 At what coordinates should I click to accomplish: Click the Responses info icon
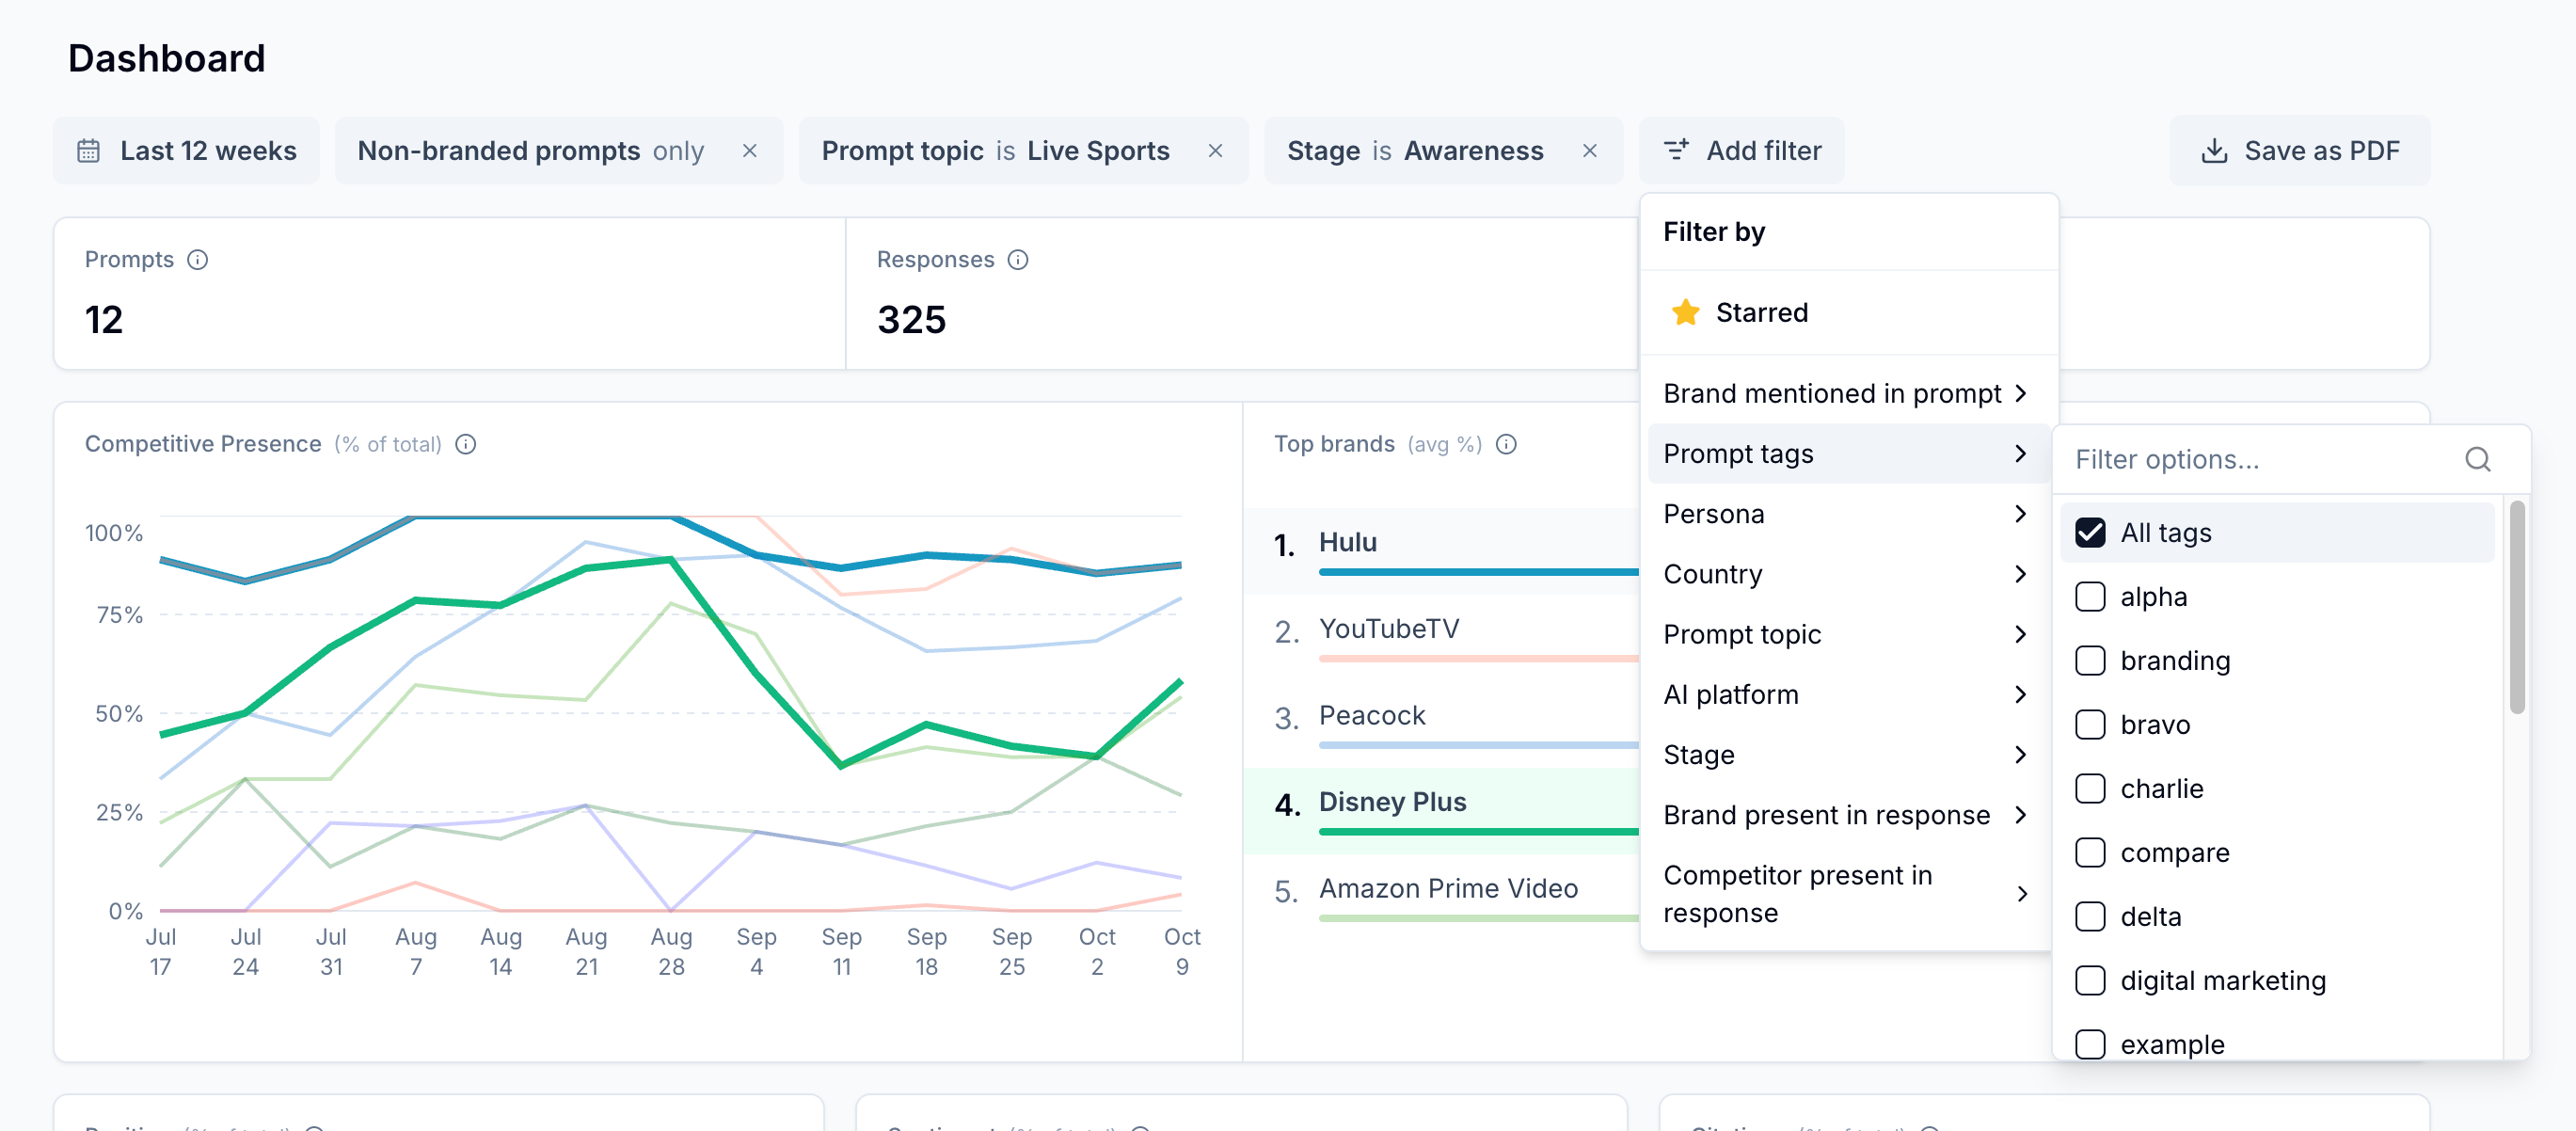tap(1018, 260)
